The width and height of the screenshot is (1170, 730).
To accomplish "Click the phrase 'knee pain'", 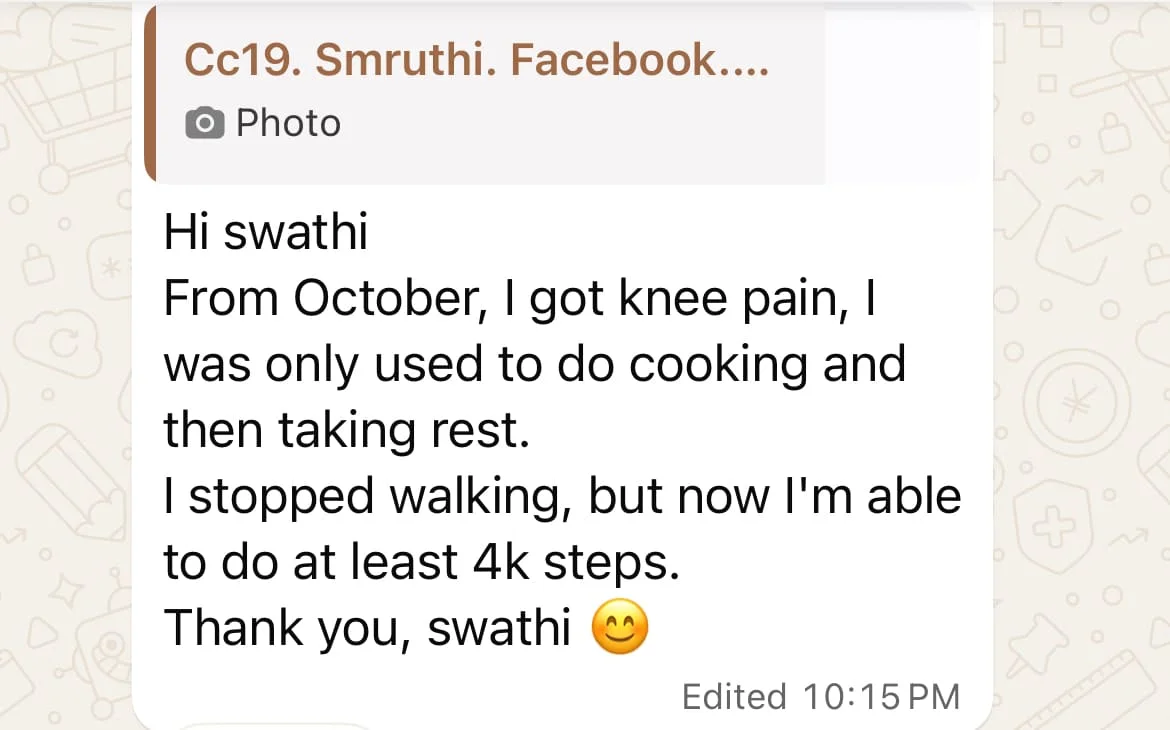I will (x=734, y=299).
